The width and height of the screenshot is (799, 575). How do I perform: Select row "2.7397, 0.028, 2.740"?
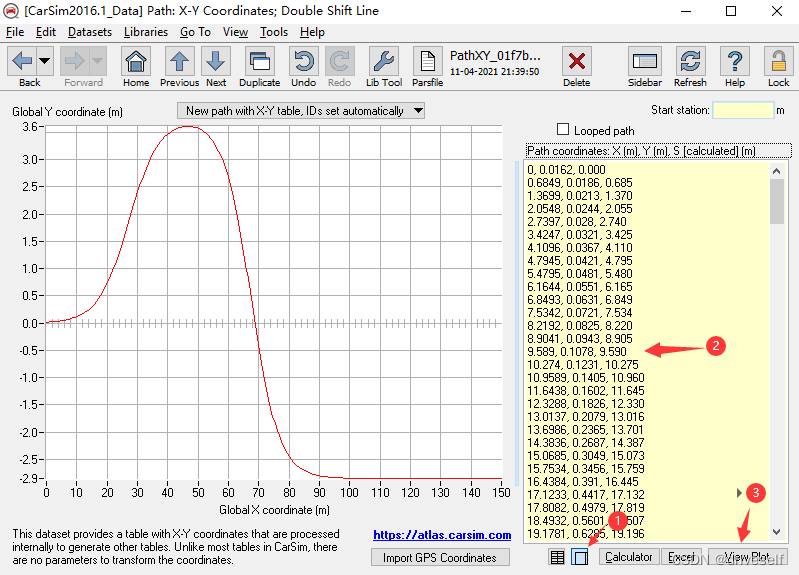click(x=576, y=222)
